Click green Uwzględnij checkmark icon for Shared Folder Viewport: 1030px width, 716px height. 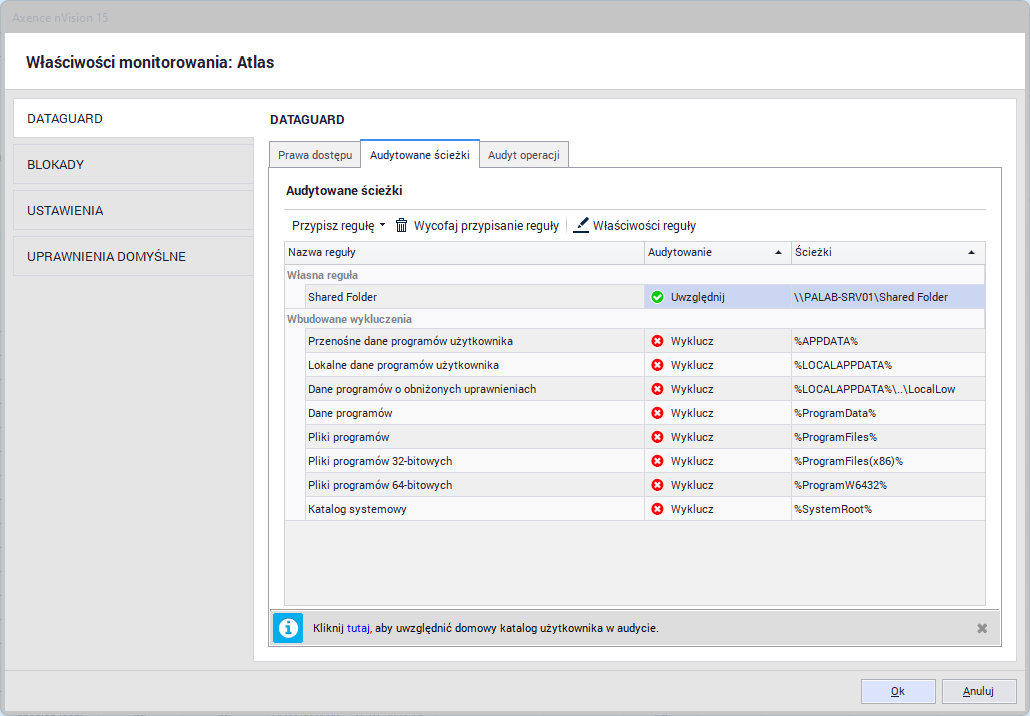(657, 297)
